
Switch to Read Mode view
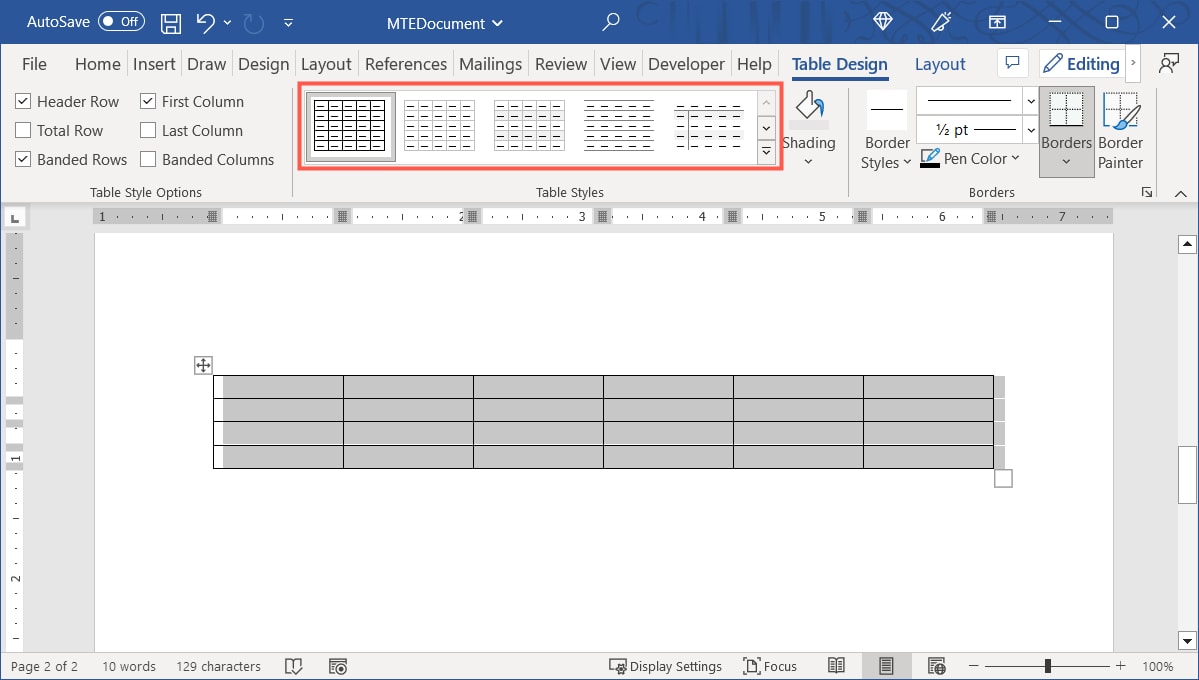[x=836, y=665]
